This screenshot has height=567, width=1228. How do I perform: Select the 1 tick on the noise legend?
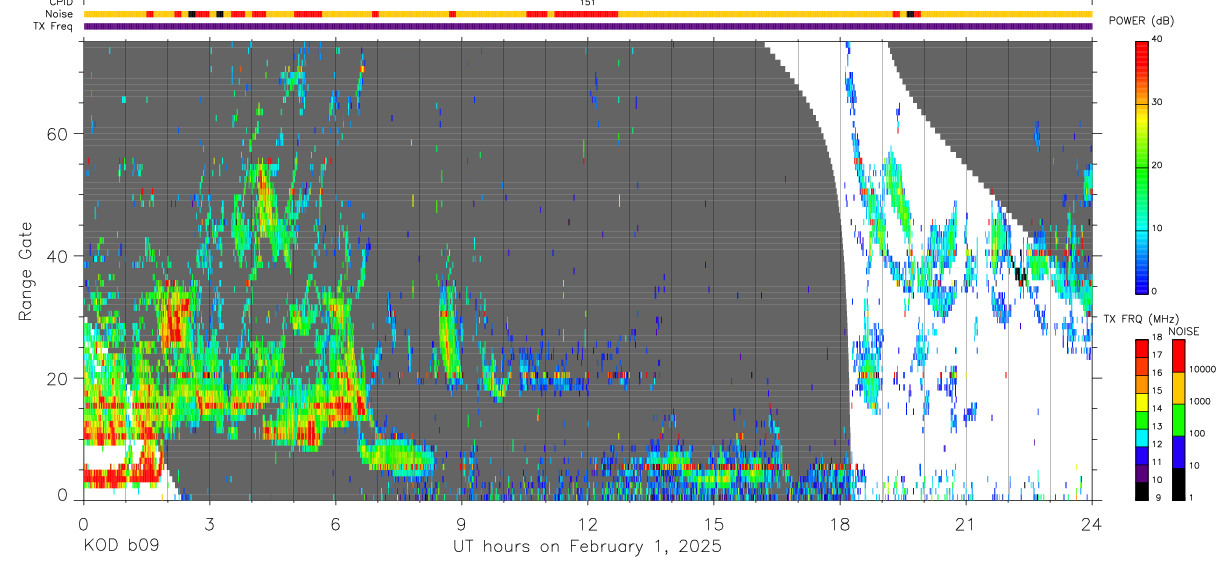[x=1193, y=498]
